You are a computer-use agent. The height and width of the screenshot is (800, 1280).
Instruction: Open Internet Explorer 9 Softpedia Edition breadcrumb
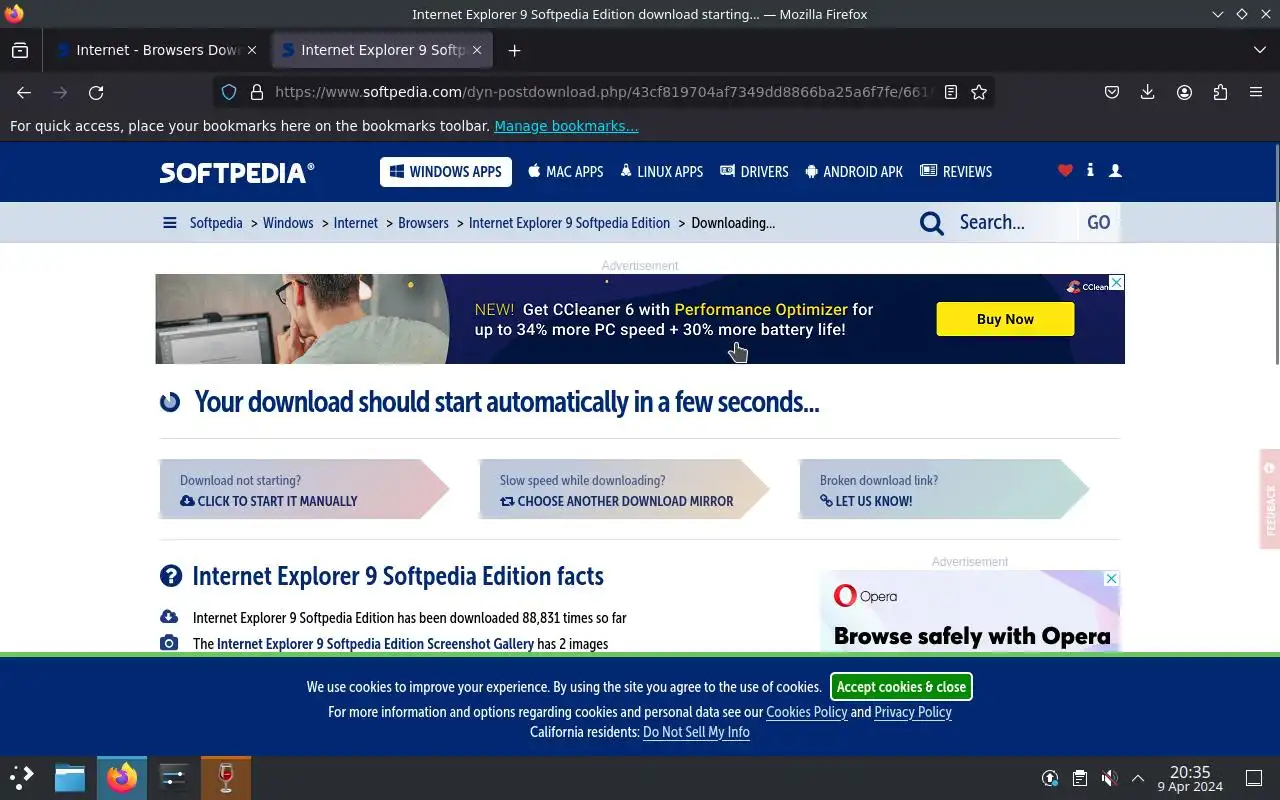(x=569, y=223)
